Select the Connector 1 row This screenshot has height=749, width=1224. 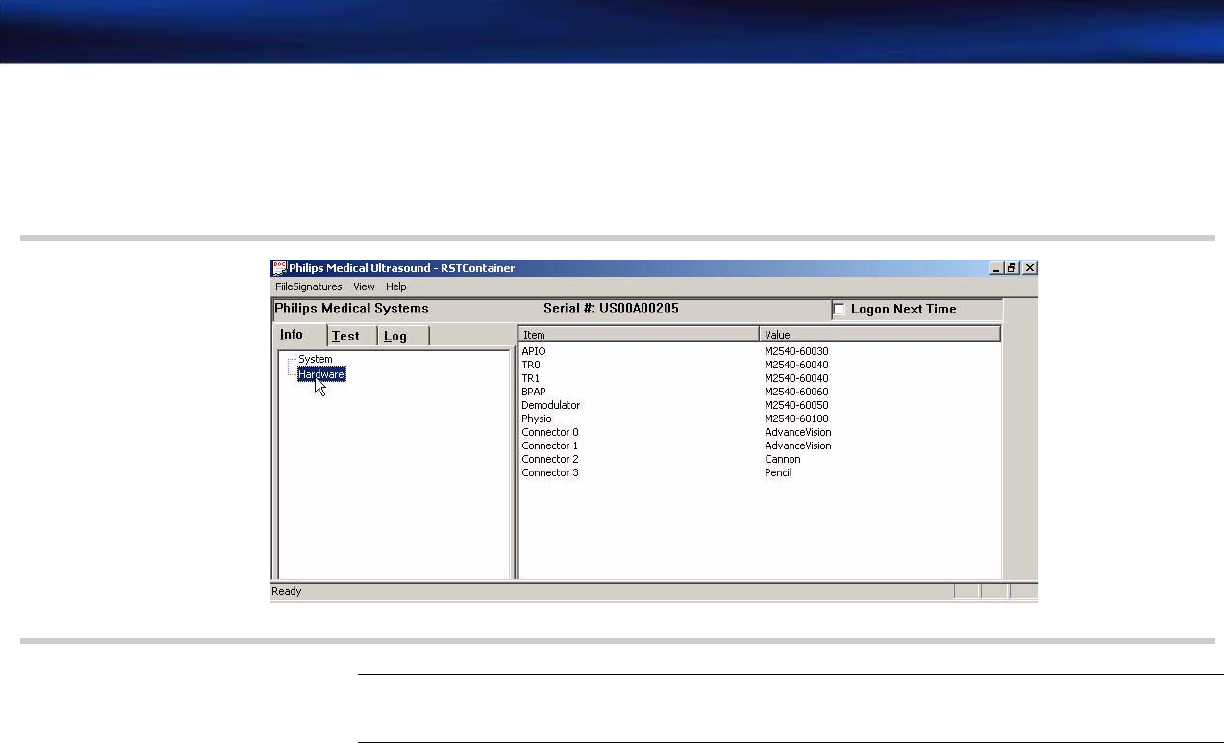coord(760,446)
